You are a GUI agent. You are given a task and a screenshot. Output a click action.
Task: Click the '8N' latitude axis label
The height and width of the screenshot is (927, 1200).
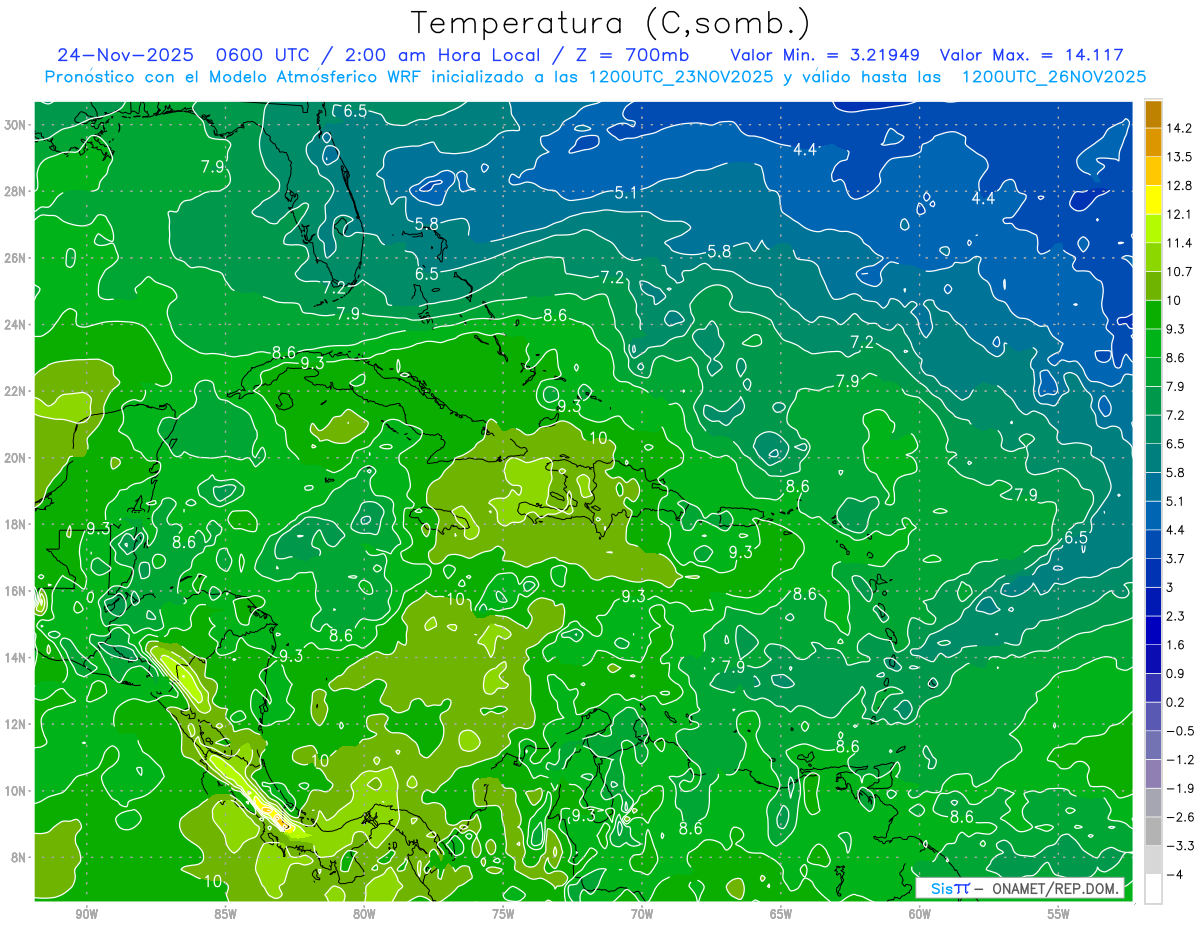tap(19, 857)
